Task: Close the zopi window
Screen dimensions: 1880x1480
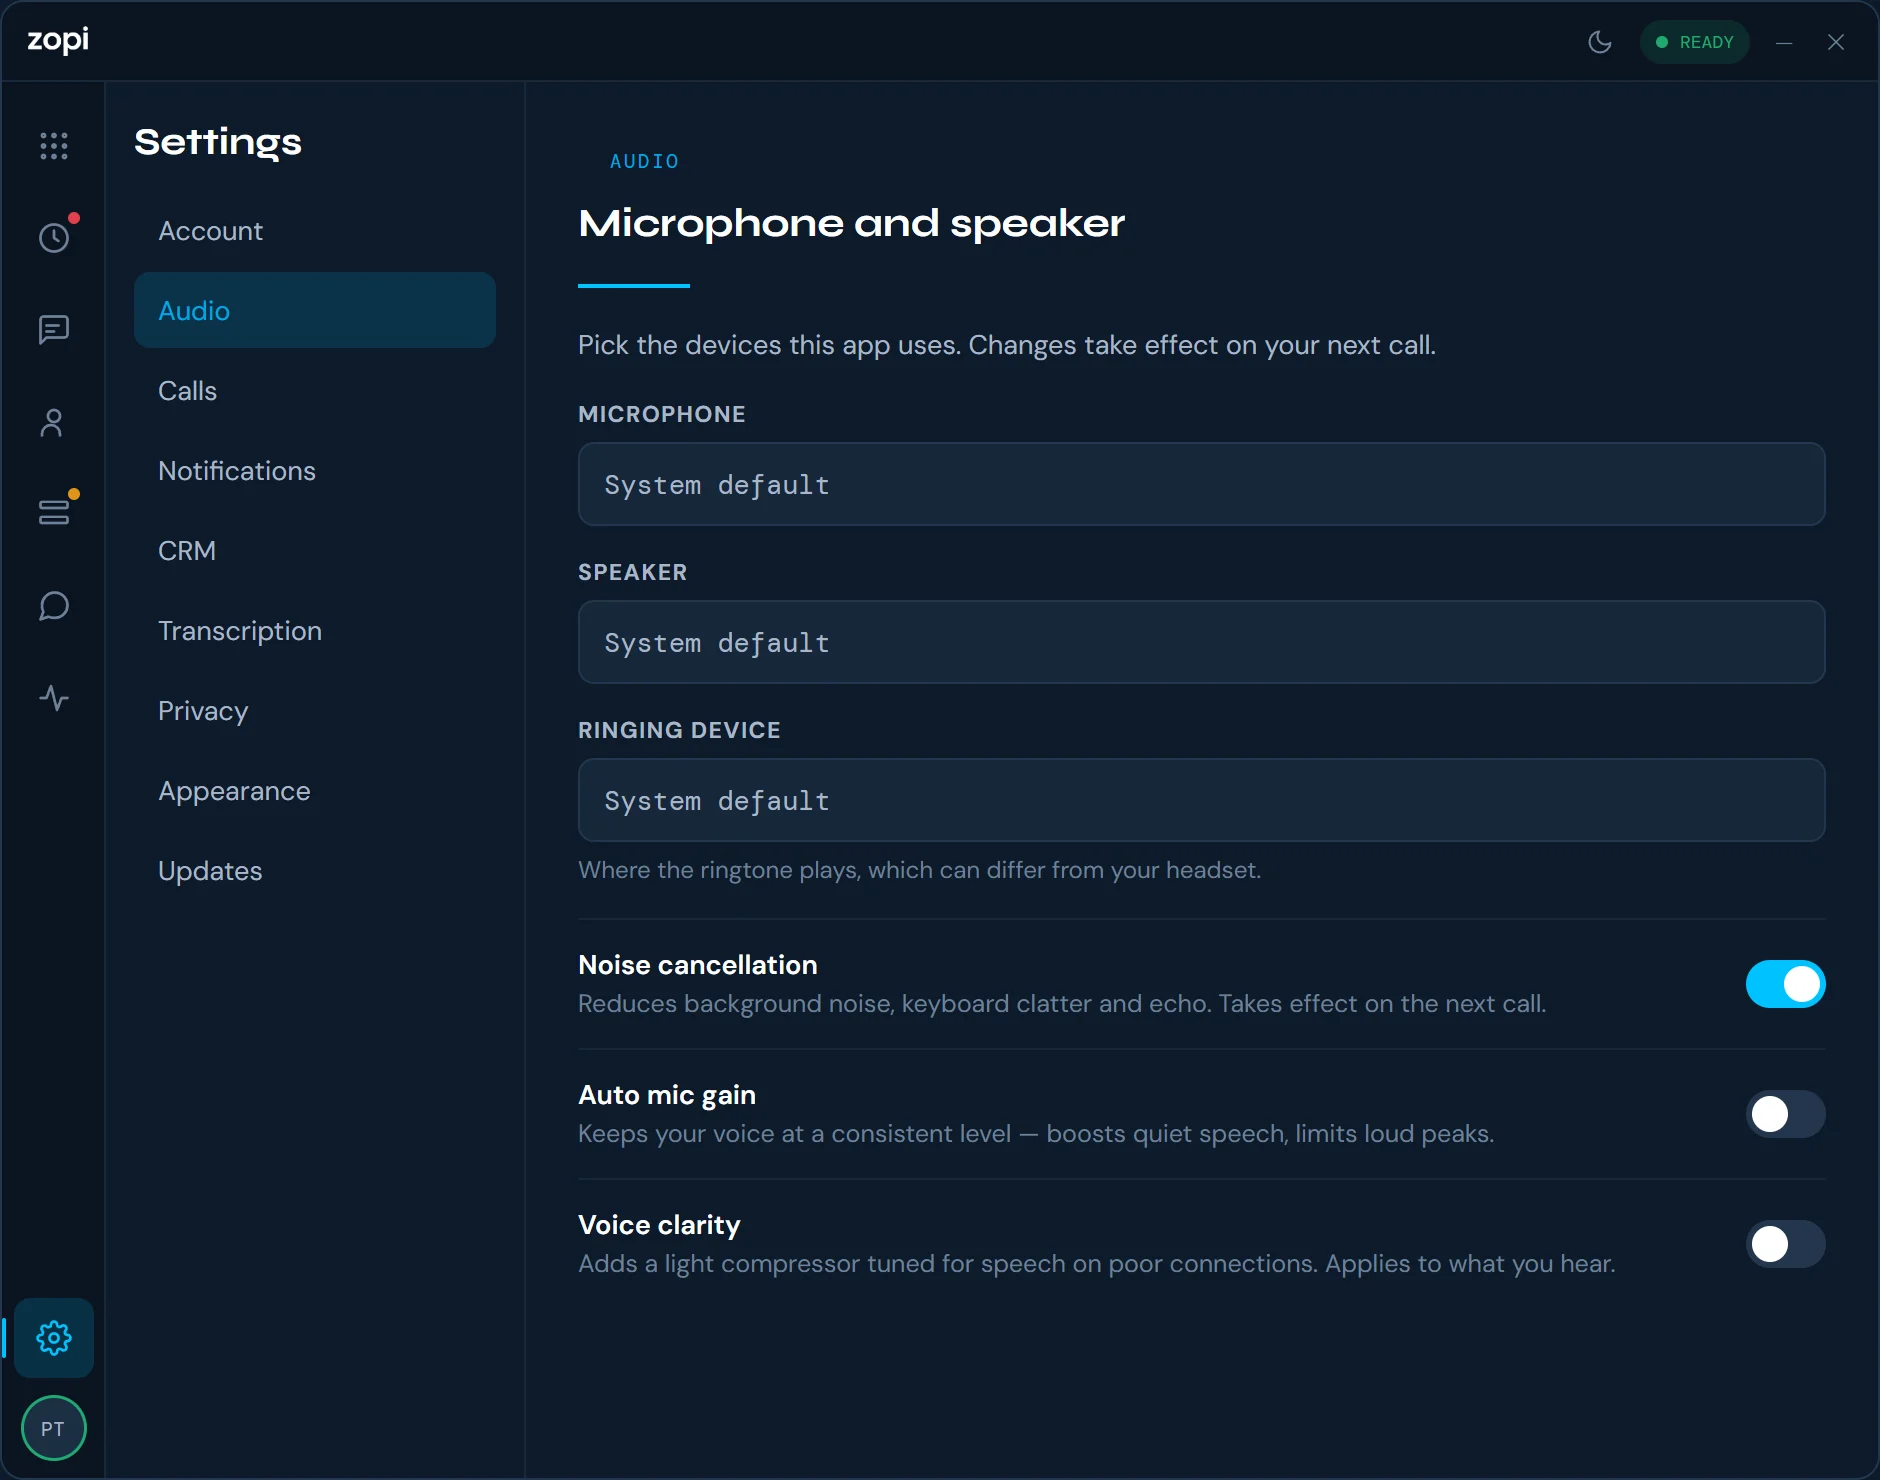Action: pos(1836,42)
